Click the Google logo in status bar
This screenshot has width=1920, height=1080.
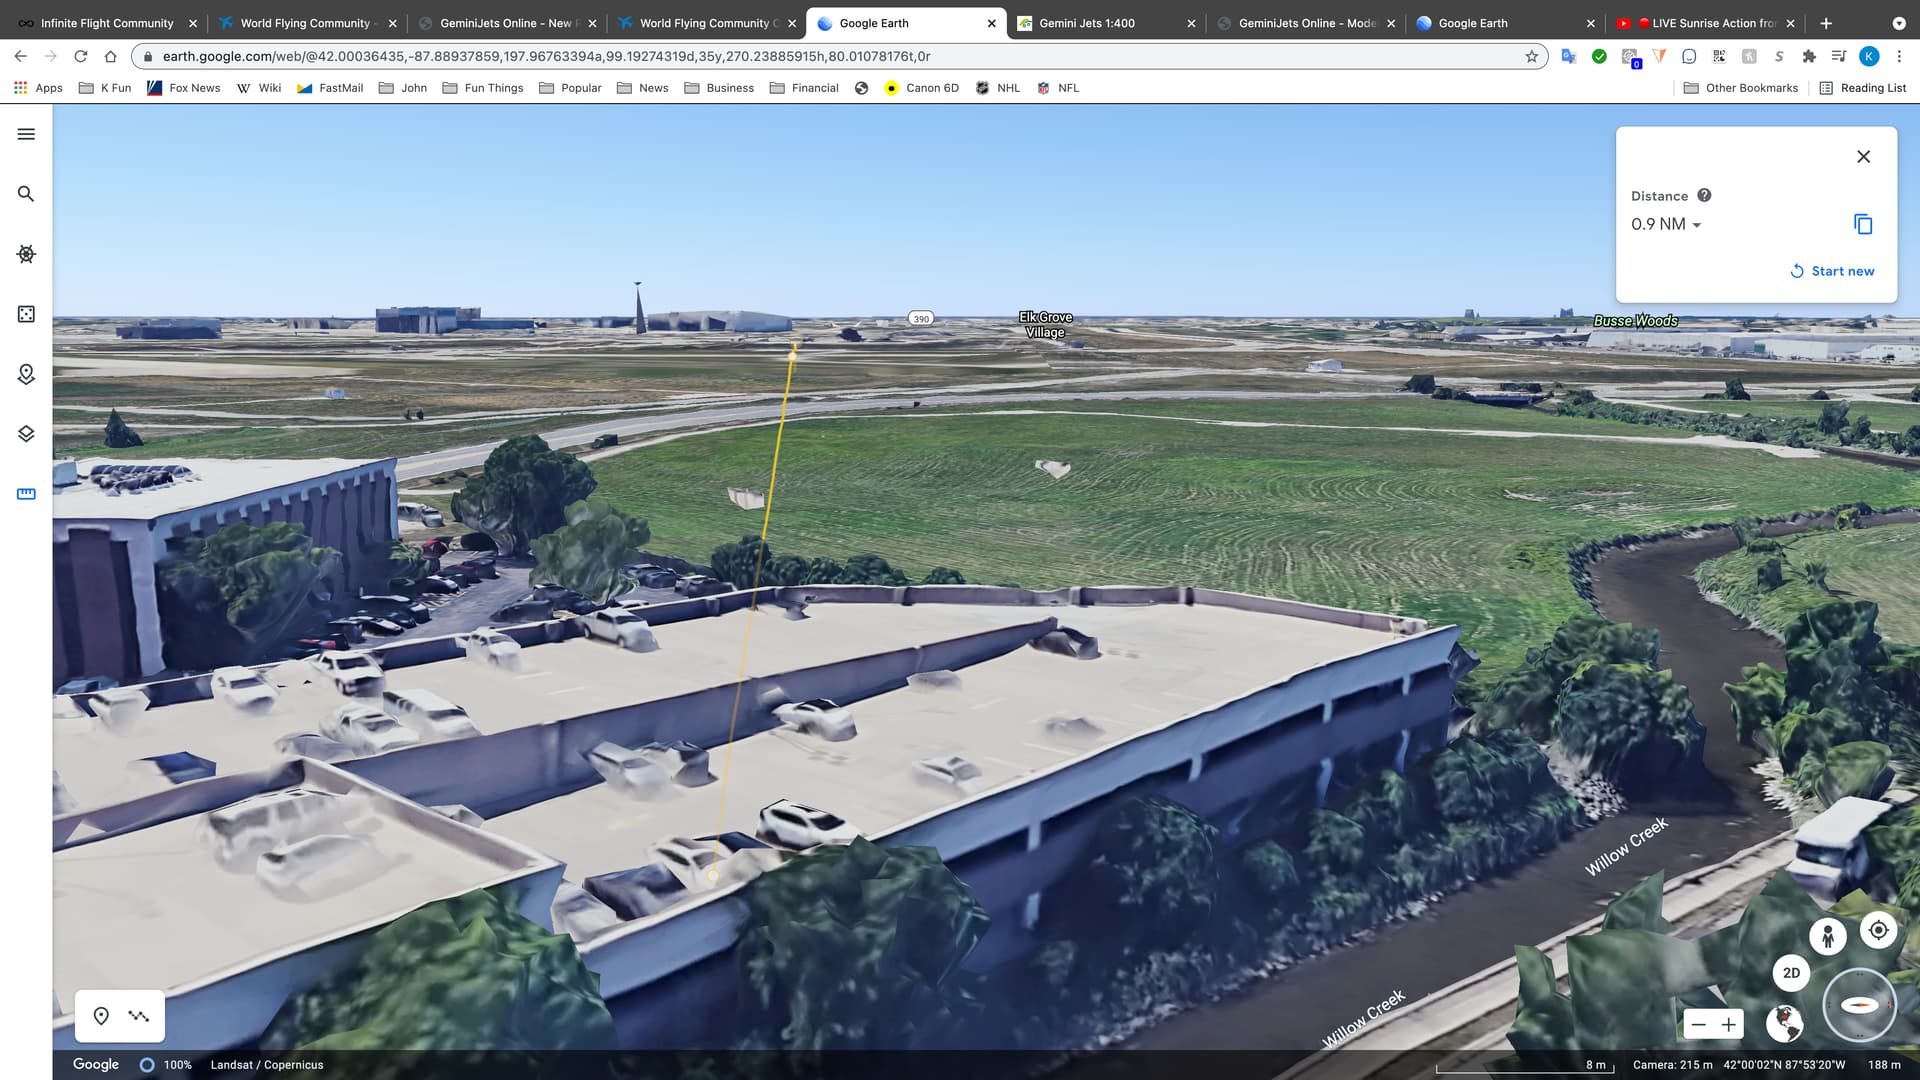click(96, 1064)
